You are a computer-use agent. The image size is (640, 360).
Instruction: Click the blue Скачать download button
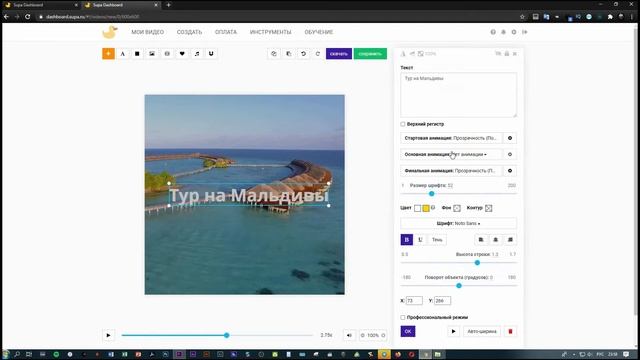[x=339, y=53]
